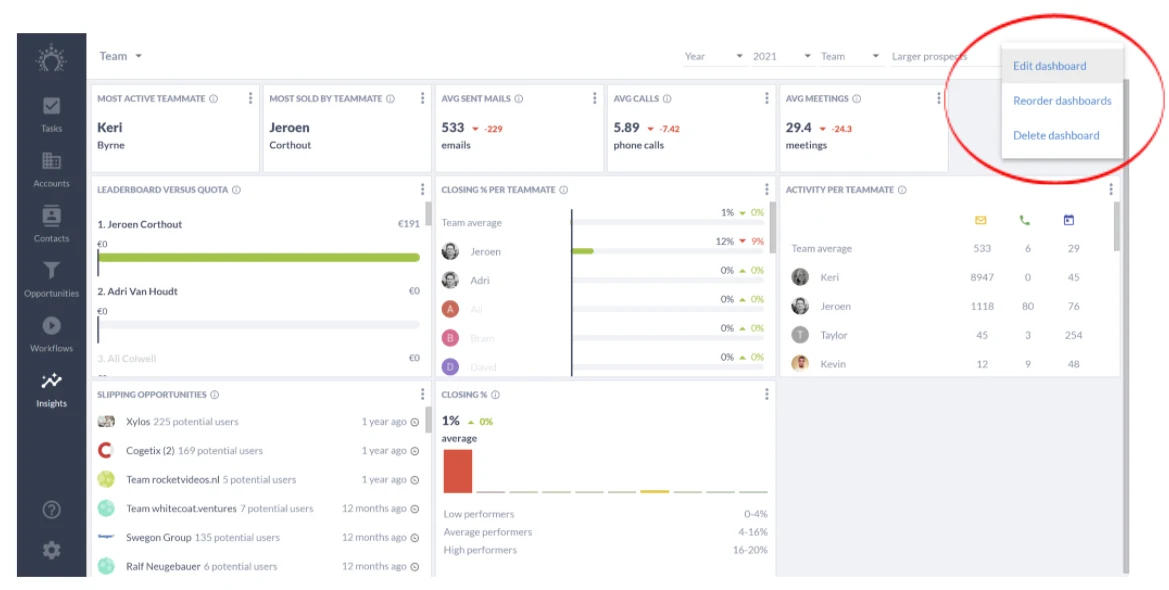Open Workflows from the sidebar
1169x590 pixels.
tap(51, 334)
